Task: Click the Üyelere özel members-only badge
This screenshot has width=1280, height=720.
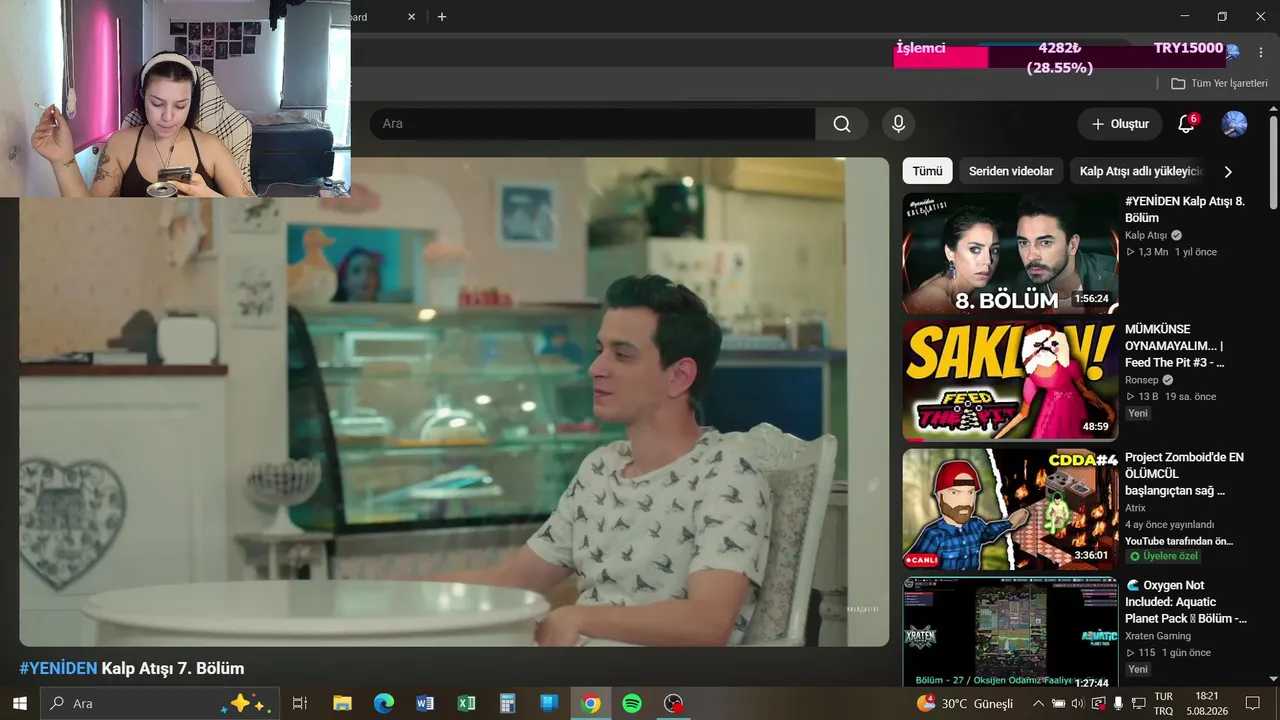Action: pos(1163,556)
